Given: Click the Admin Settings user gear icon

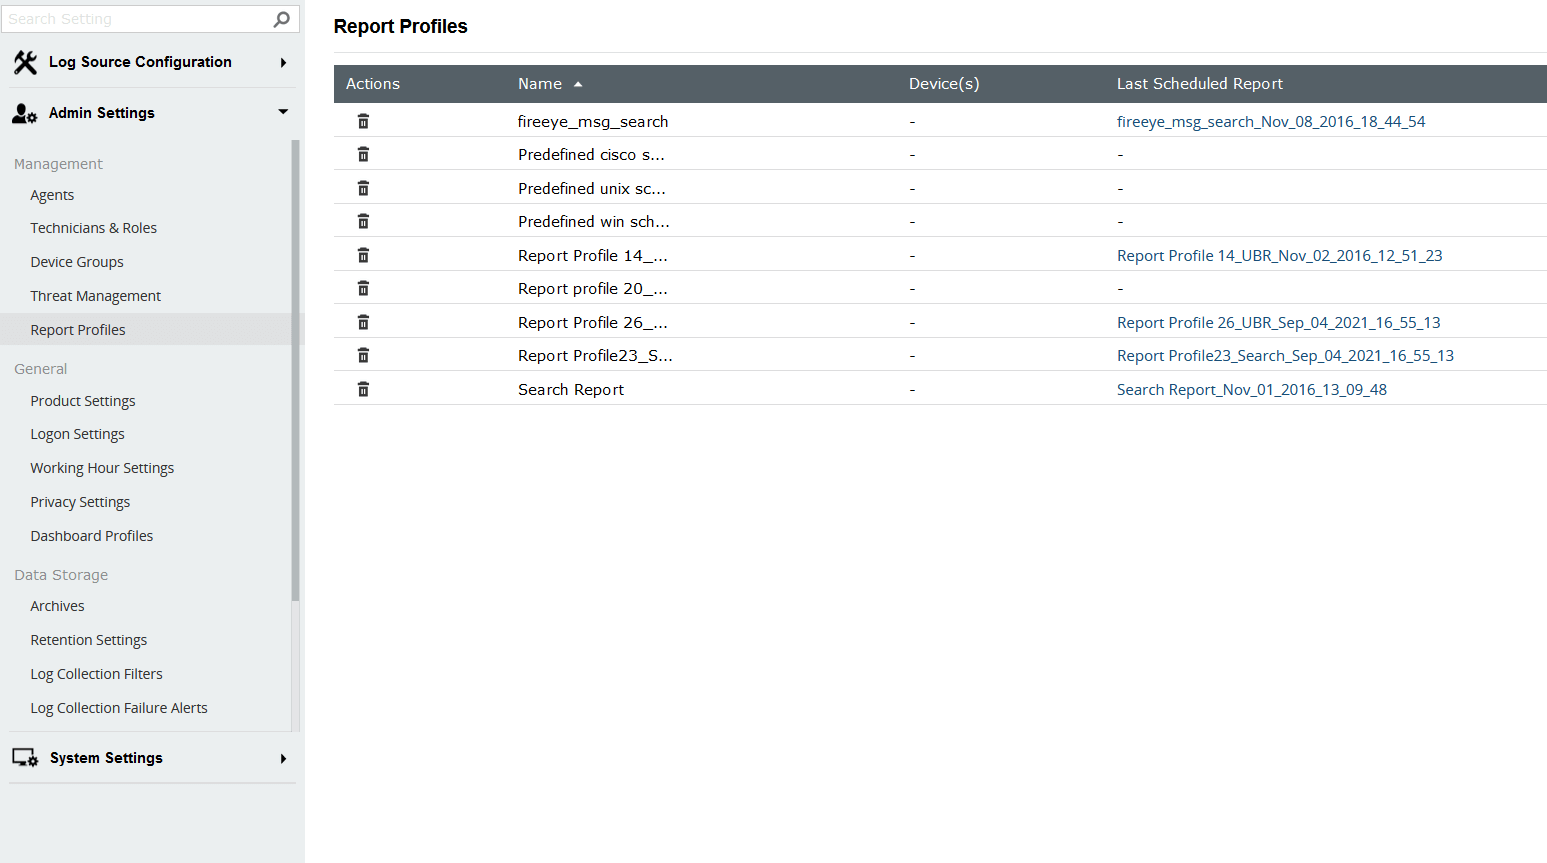Looking at the screenshot, I should tap(24, 113).
